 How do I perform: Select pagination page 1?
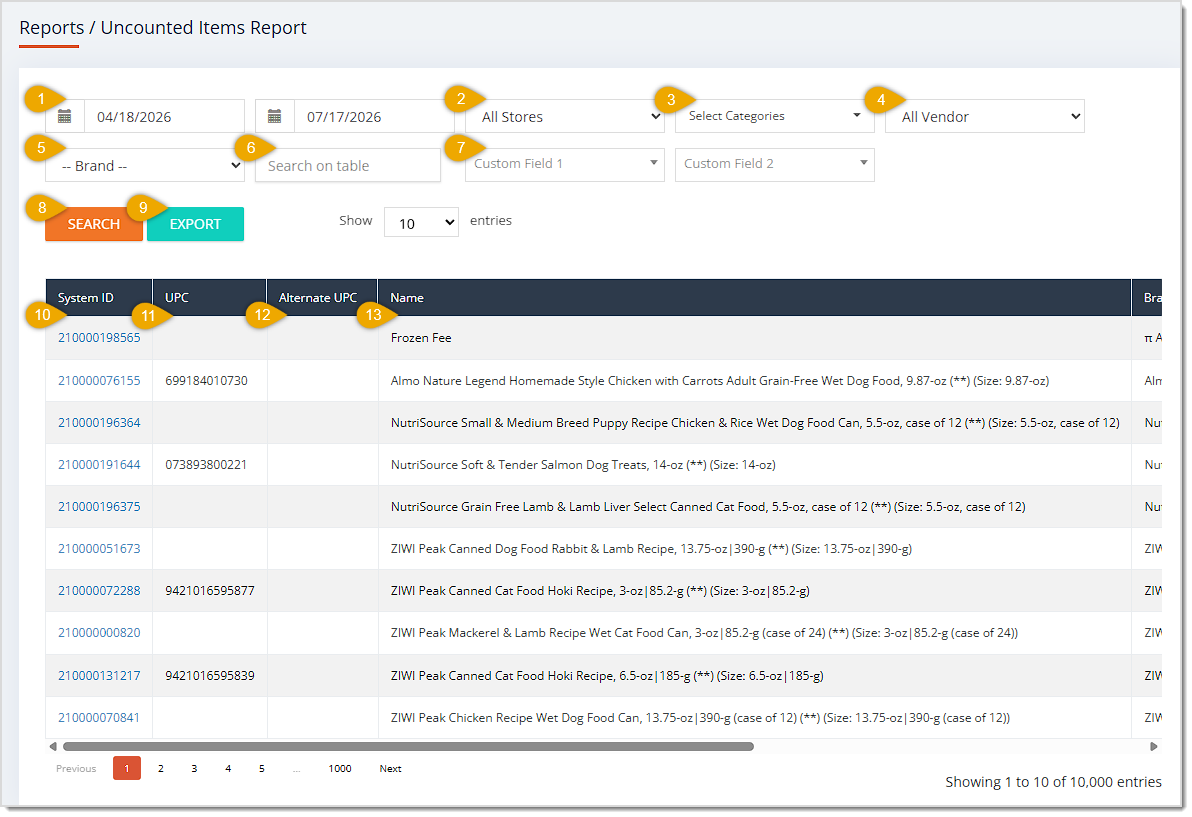127,768
